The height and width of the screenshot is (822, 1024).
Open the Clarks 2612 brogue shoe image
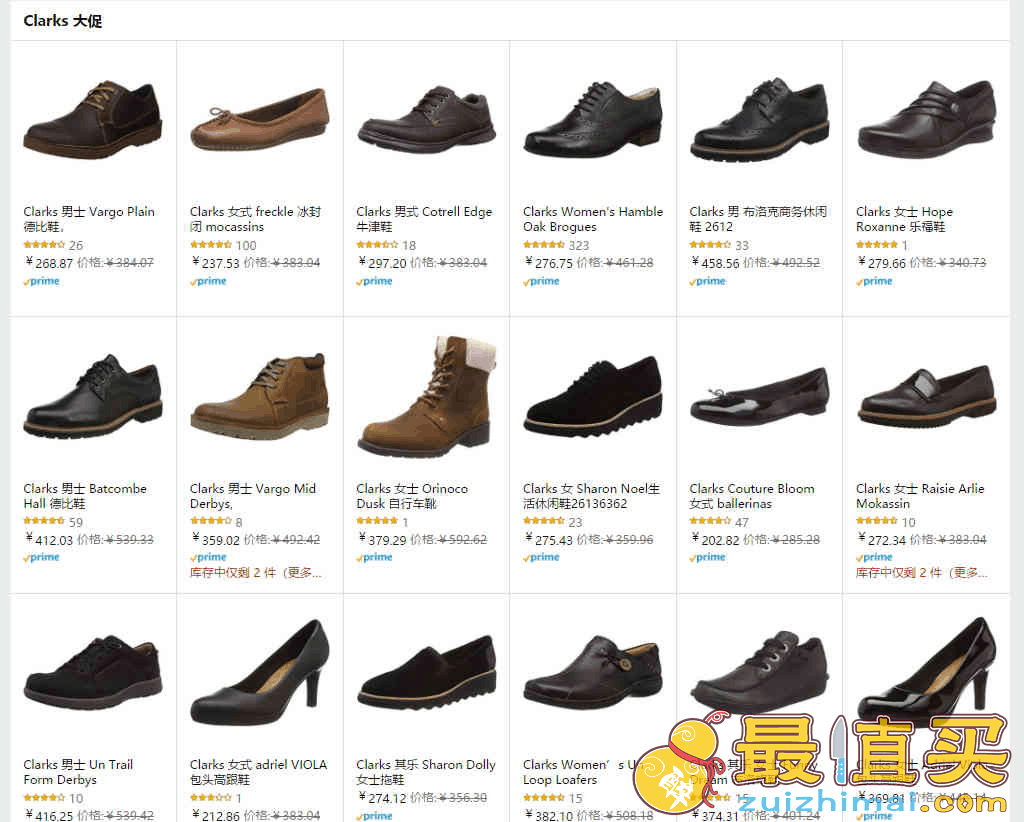(x=760, y=119)
